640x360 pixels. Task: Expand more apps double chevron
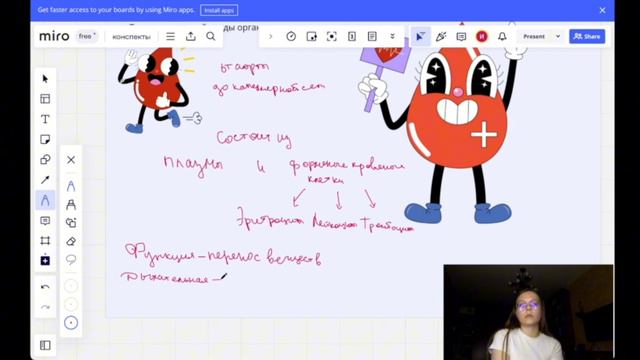[x=393, y=36]
